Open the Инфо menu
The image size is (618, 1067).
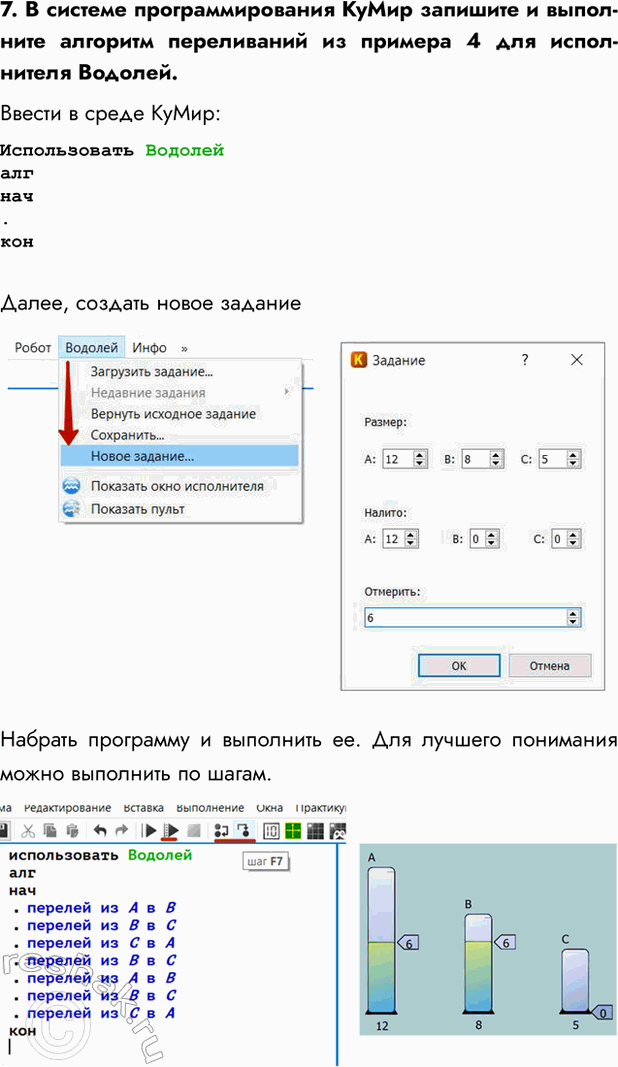point(150,348)
